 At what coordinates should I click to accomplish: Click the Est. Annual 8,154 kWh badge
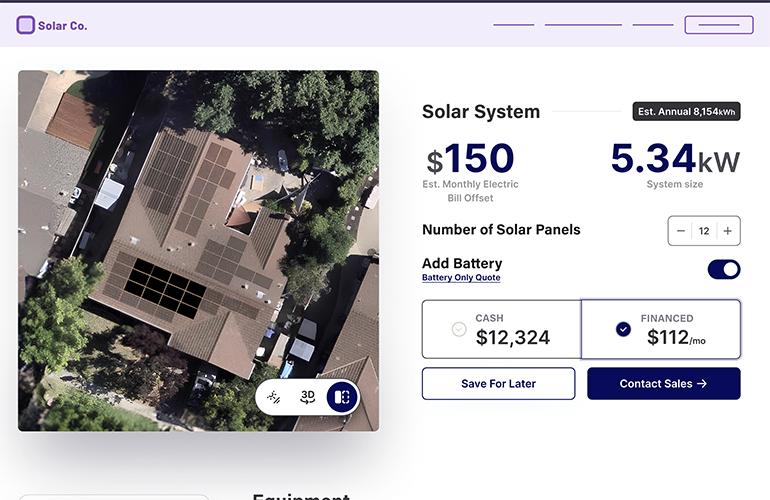click(x=687, y=111)
